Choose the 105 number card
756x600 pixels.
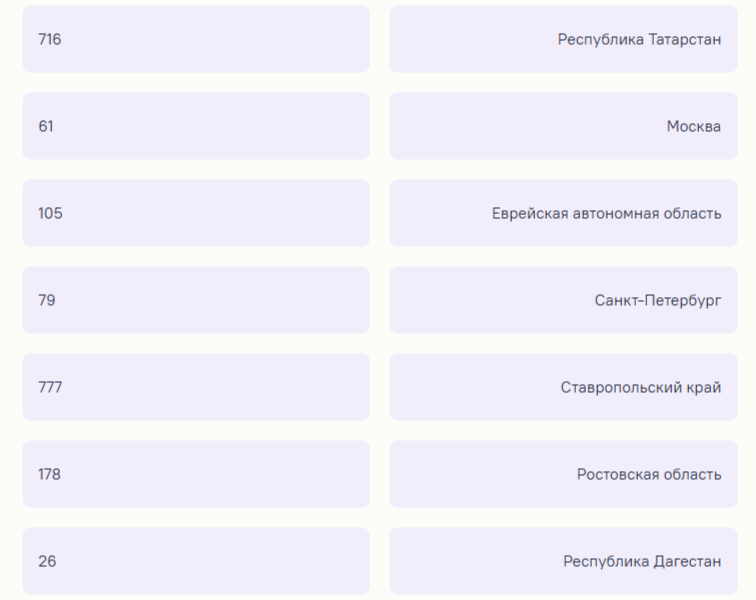coord(196,213)
